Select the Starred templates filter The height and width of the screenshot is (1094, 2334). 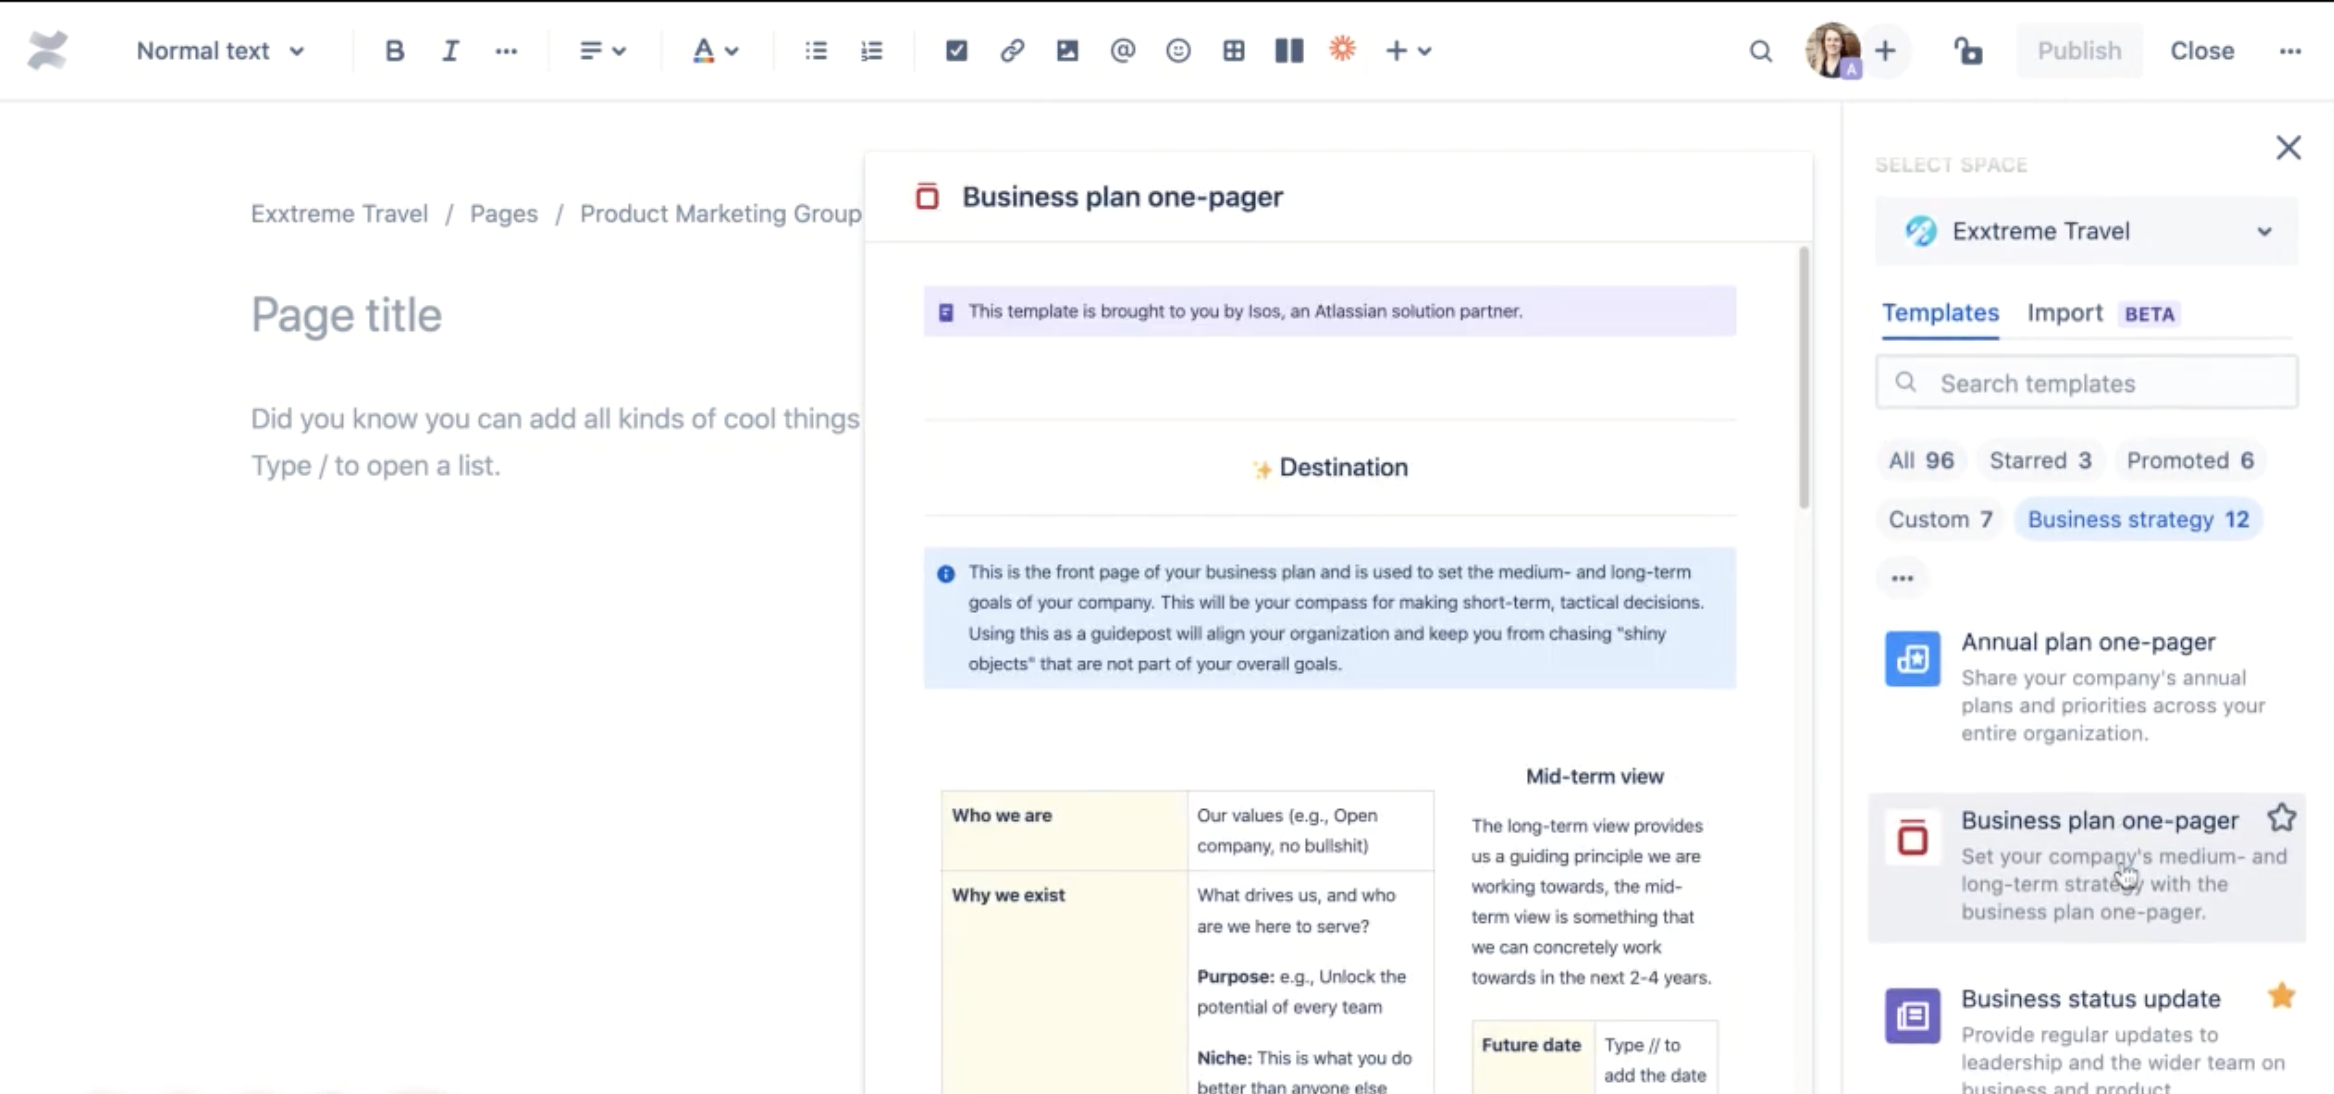[x=2040, y=461]
